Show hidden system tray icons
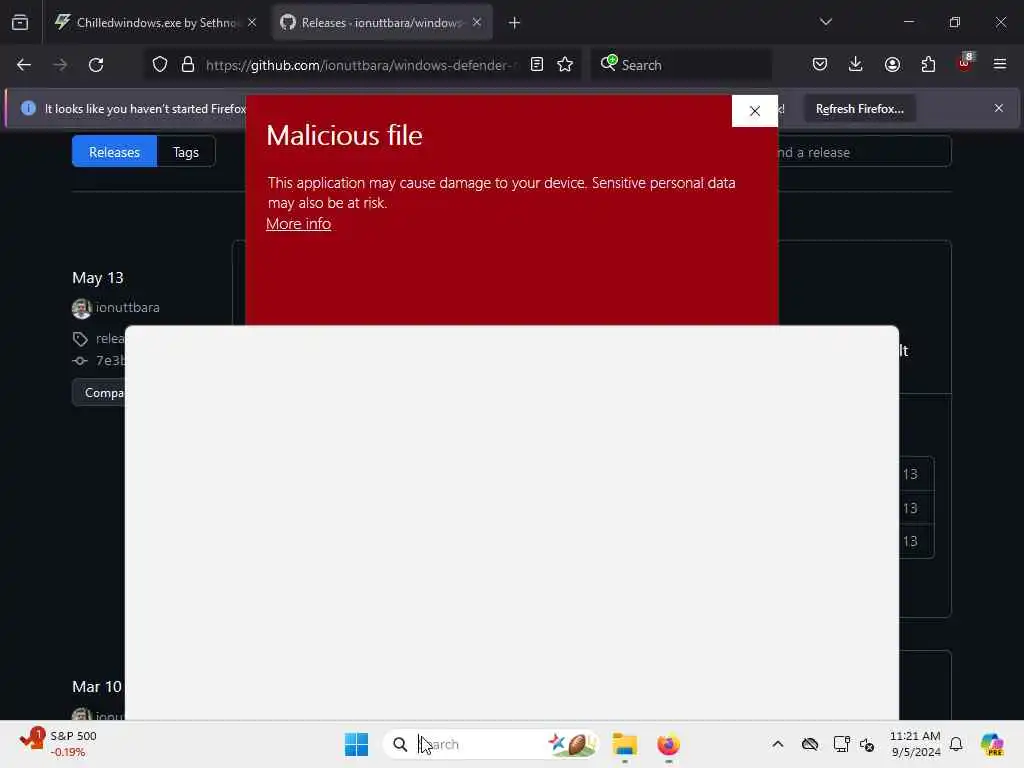The image size is (1024, 768). click(x=778, y=744)
